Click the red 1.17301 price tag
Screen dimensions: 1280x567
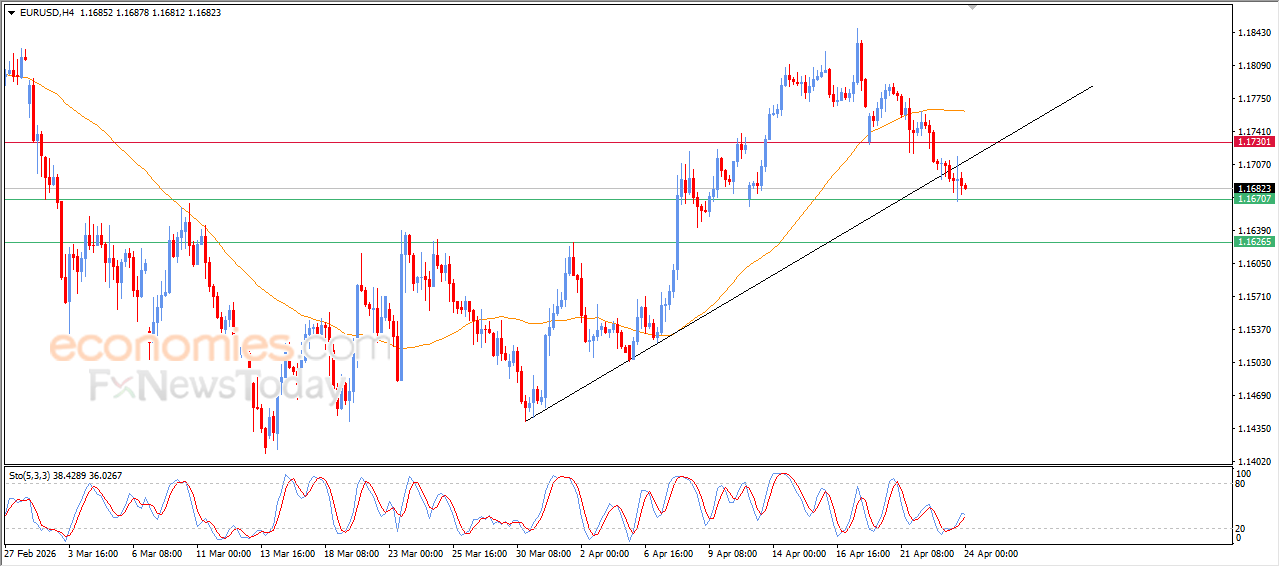[1254, 142]
